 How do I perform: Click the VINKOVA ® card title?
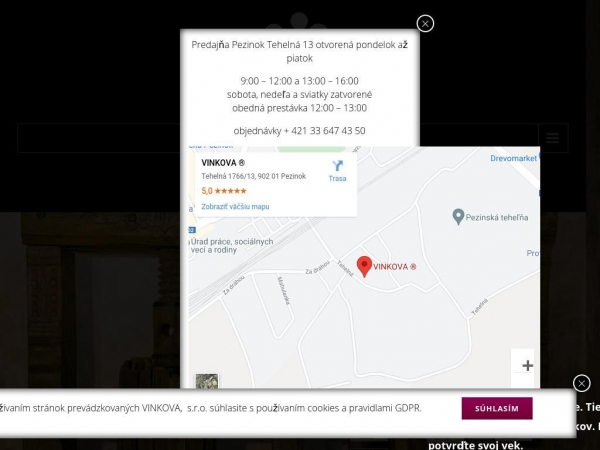pos(223,163)
